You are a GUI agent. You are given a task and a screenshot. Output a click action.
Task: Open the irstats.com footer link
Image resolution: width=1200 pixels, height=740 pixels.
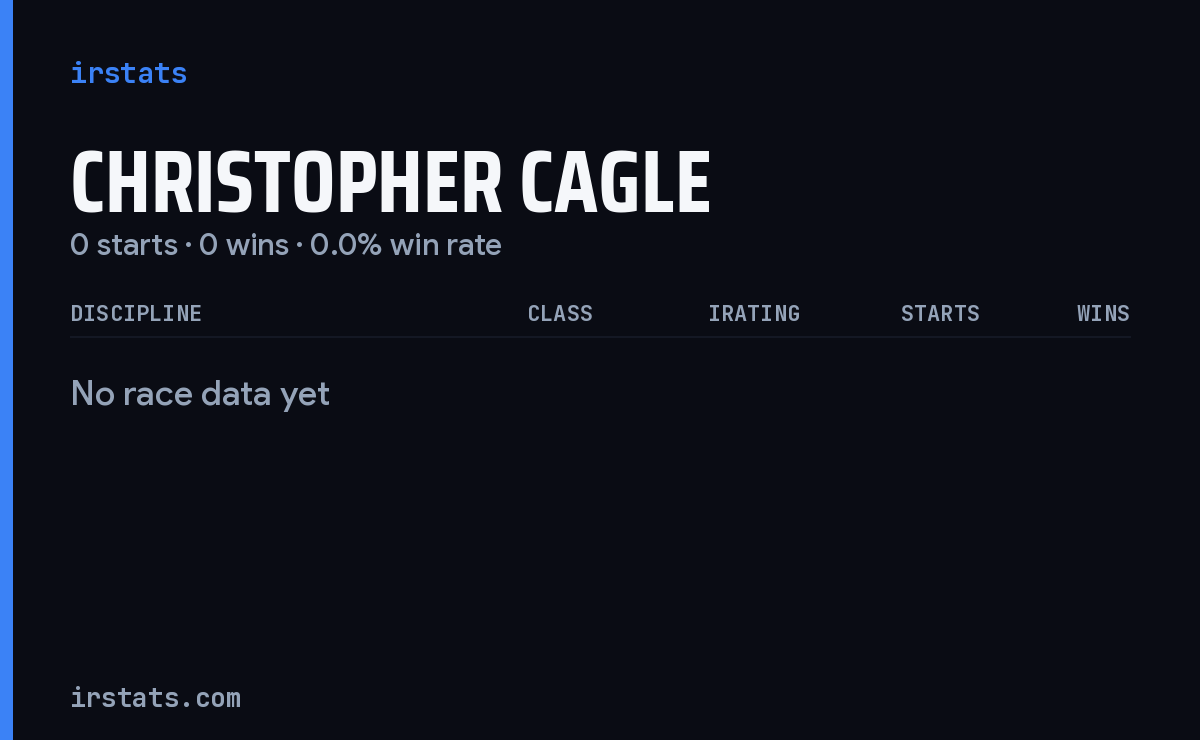(156, 697)
